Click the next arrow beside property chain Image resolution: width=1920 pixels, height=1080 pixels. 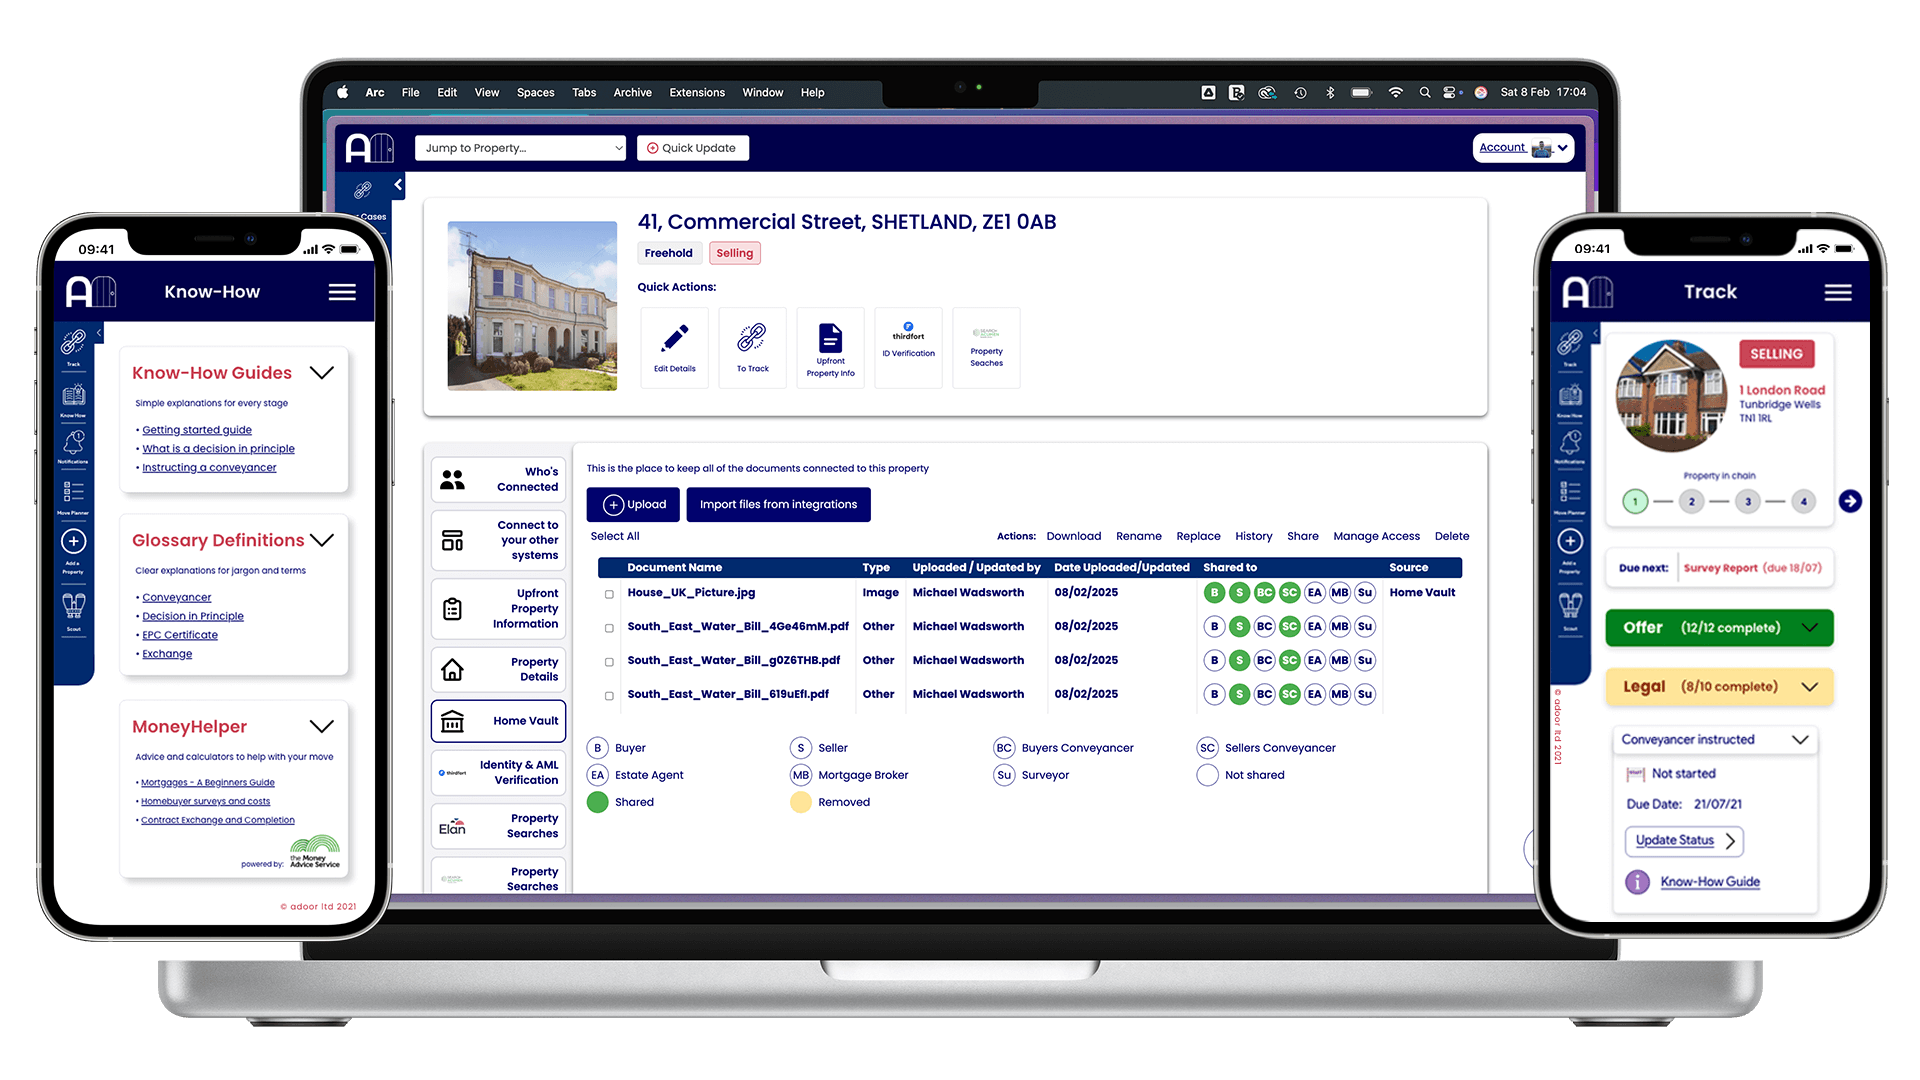pos(1850,501)
